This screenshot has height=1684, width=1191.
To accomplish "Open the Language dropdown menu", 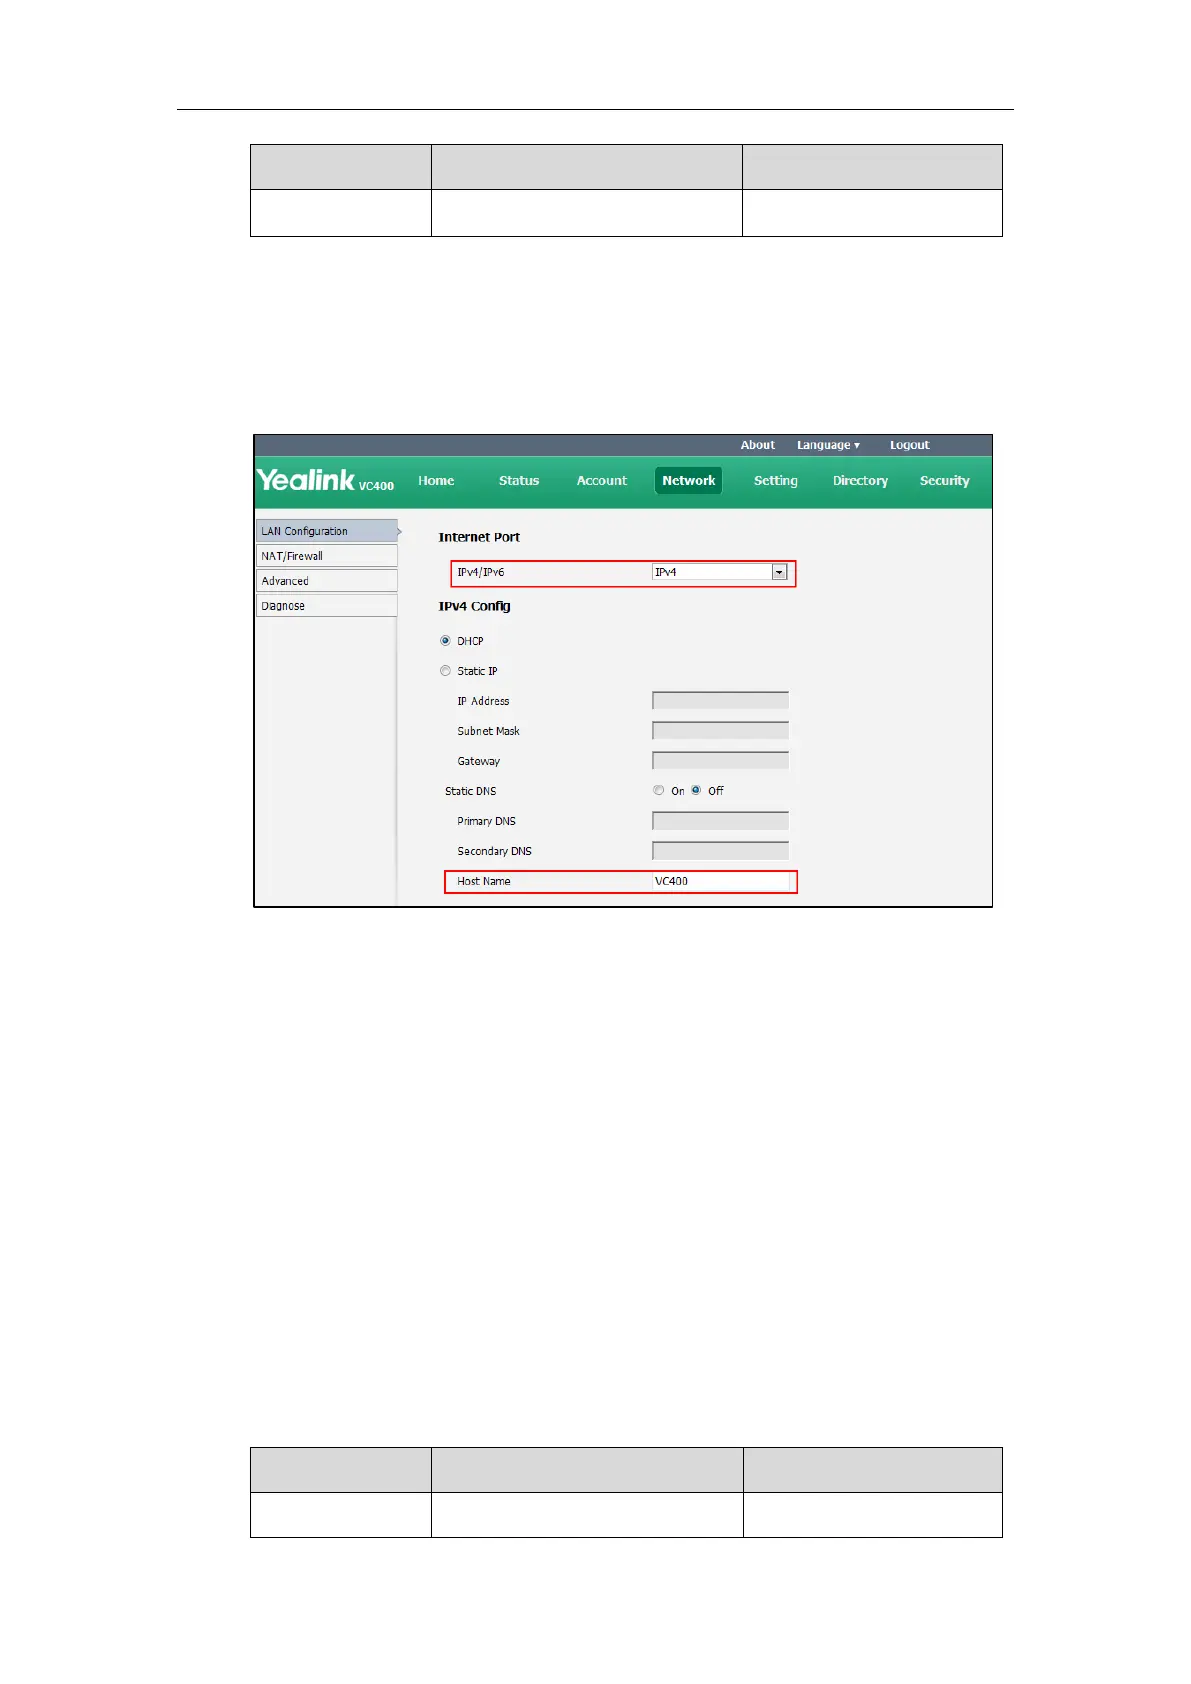I will [x=828, y=445].
